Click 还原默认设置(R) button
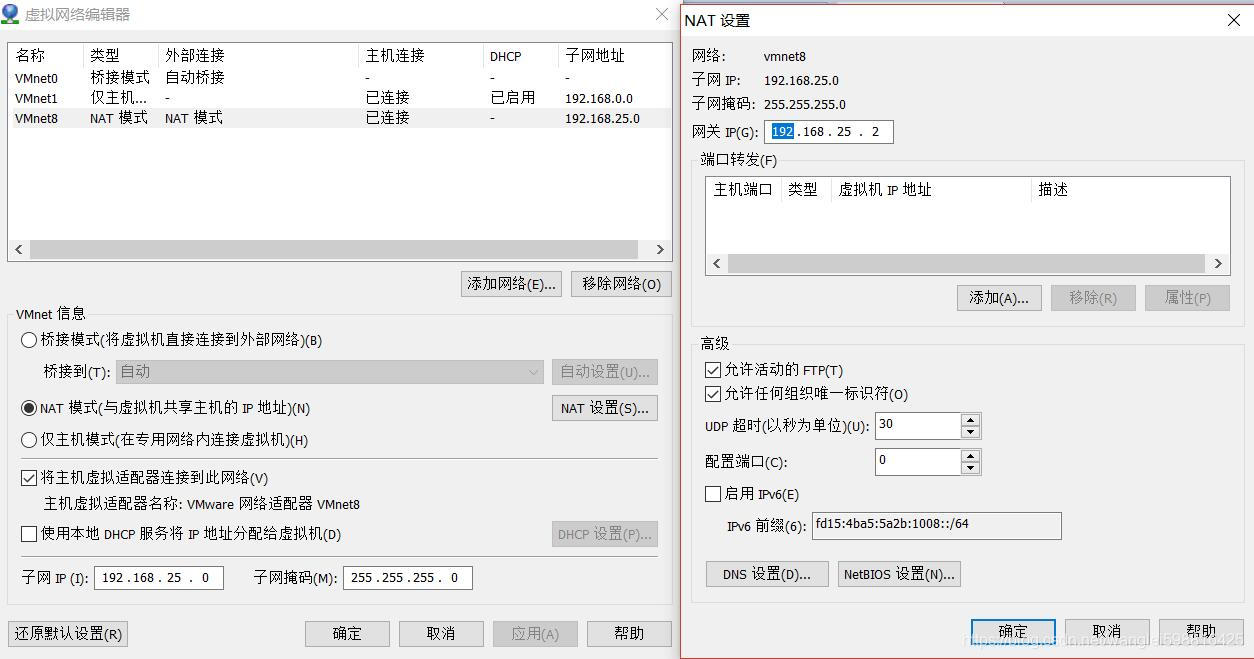 [x=69, y=634]
